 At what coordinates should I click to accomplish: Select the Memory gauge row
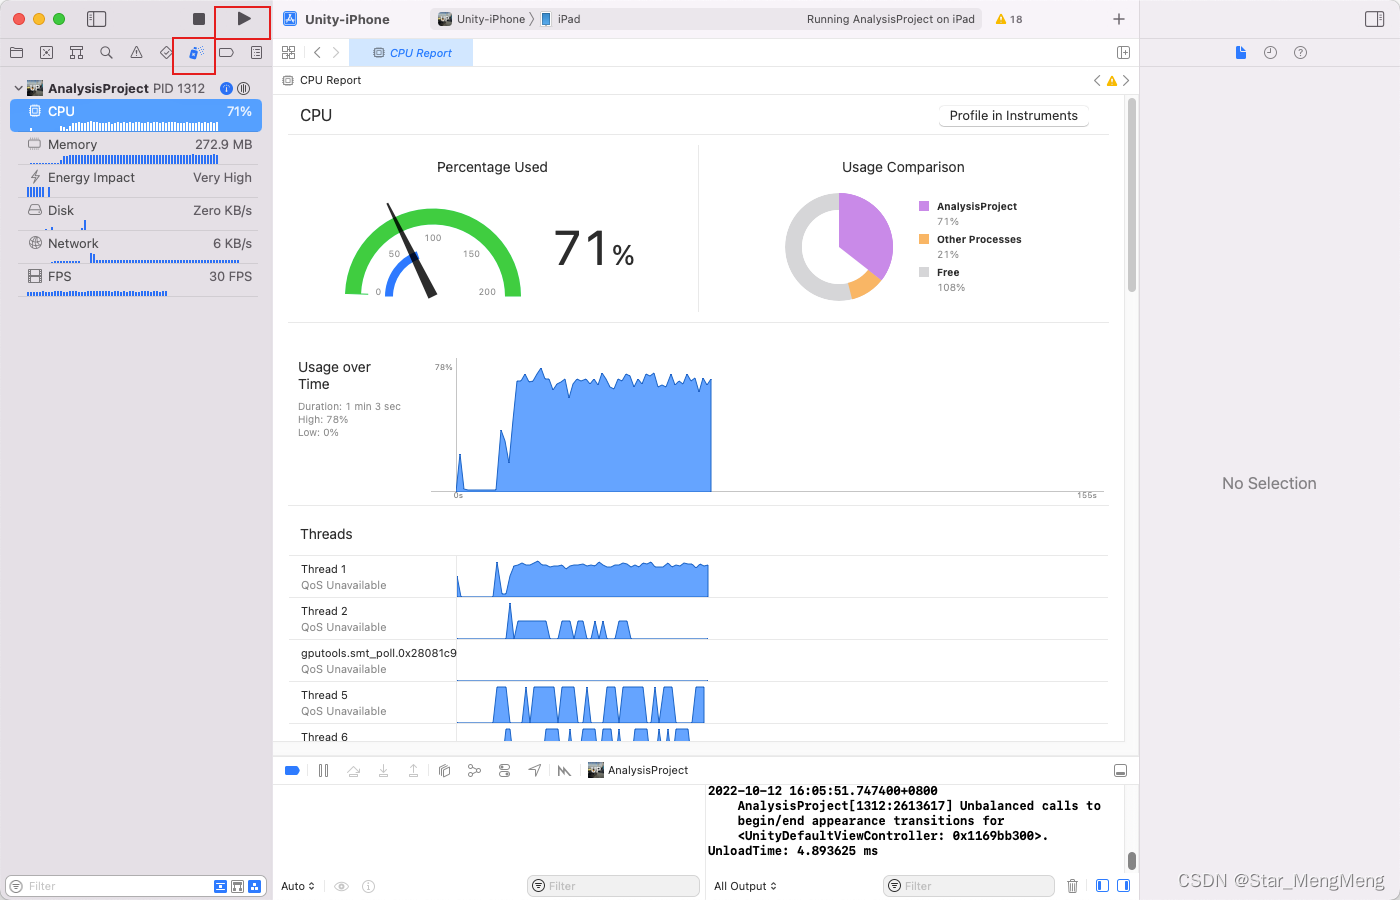136,148
